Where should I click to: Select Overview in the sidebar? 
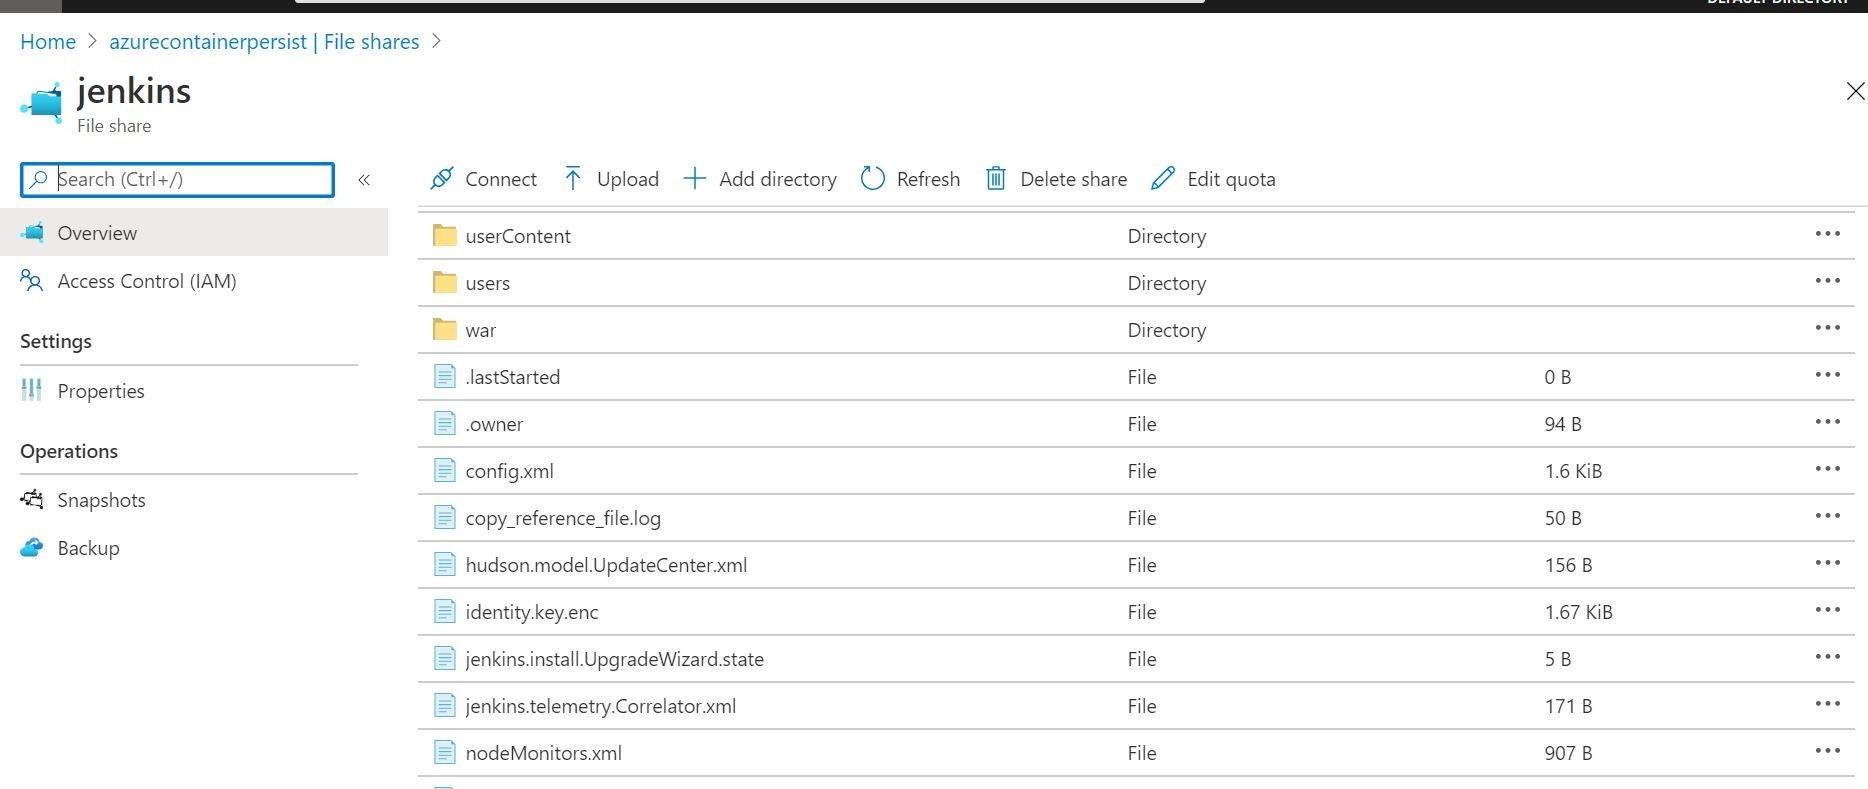point(194,232)
